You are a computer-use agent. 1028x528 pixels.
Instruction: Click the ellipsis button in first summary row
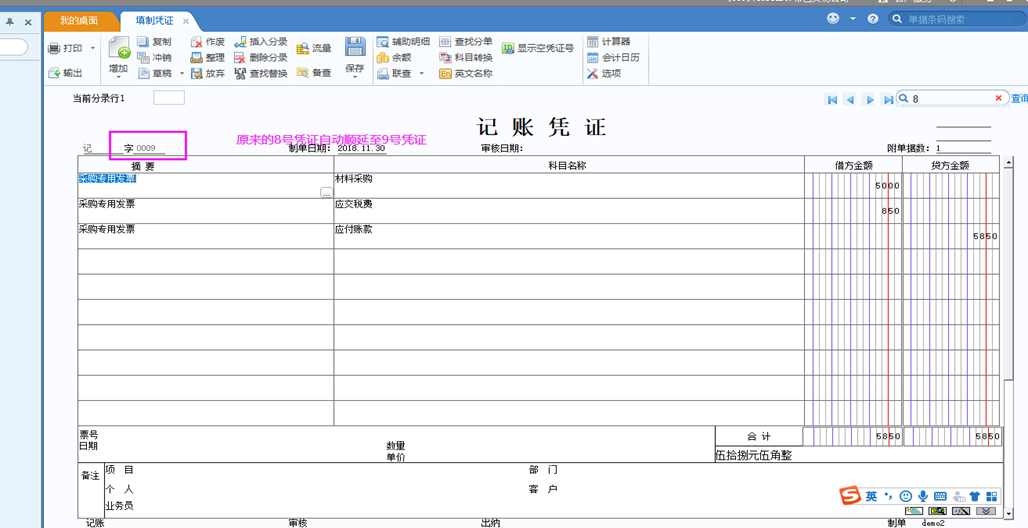coord(326,192)
